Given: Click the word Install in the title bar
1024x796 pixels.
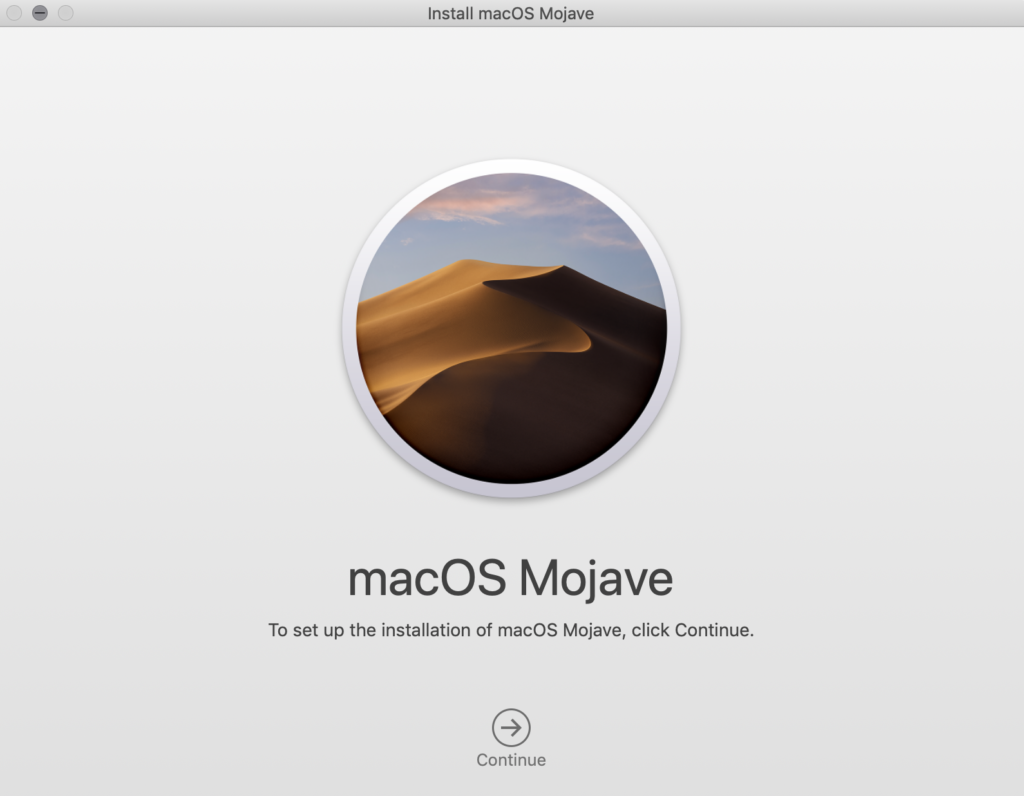Looking at the screenshot, I should pyautogui.click(x=449, y=13).
